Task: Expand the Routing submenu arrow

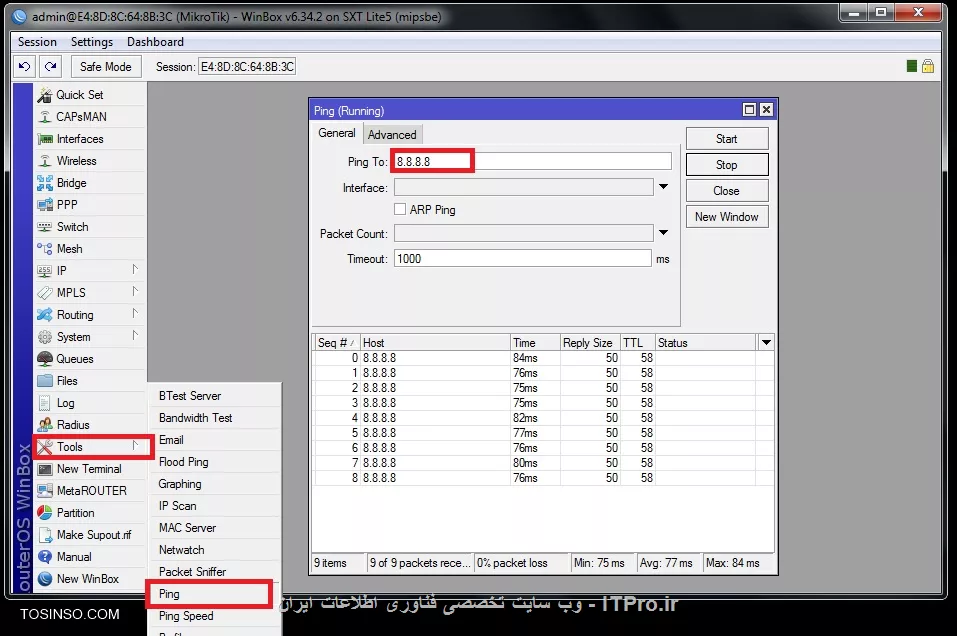Action: (135, 313)
